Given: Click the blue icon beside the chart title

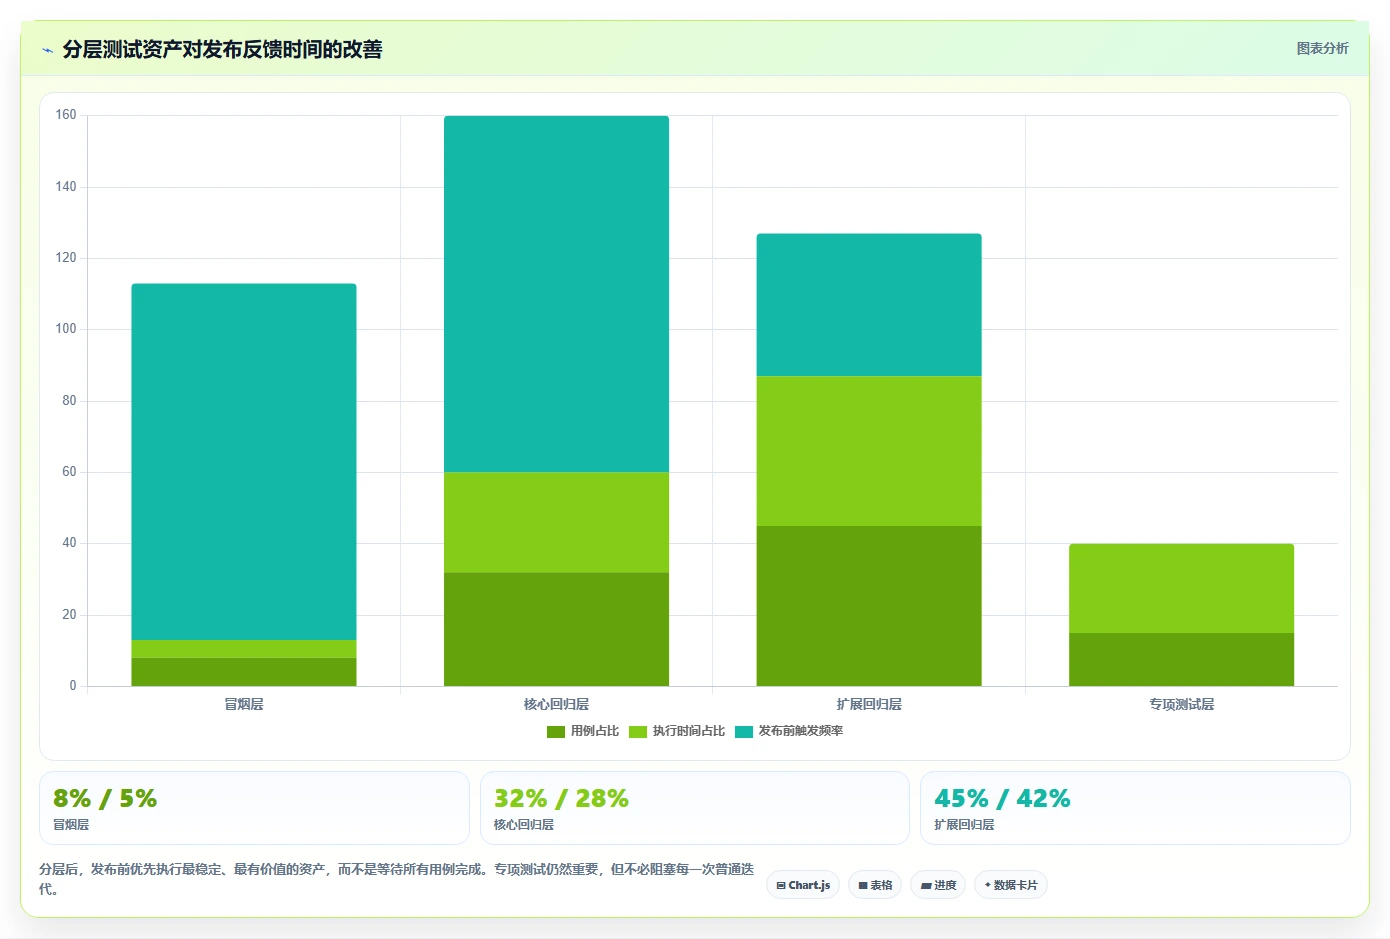Looking at the screenshot, I should point(47,50).
